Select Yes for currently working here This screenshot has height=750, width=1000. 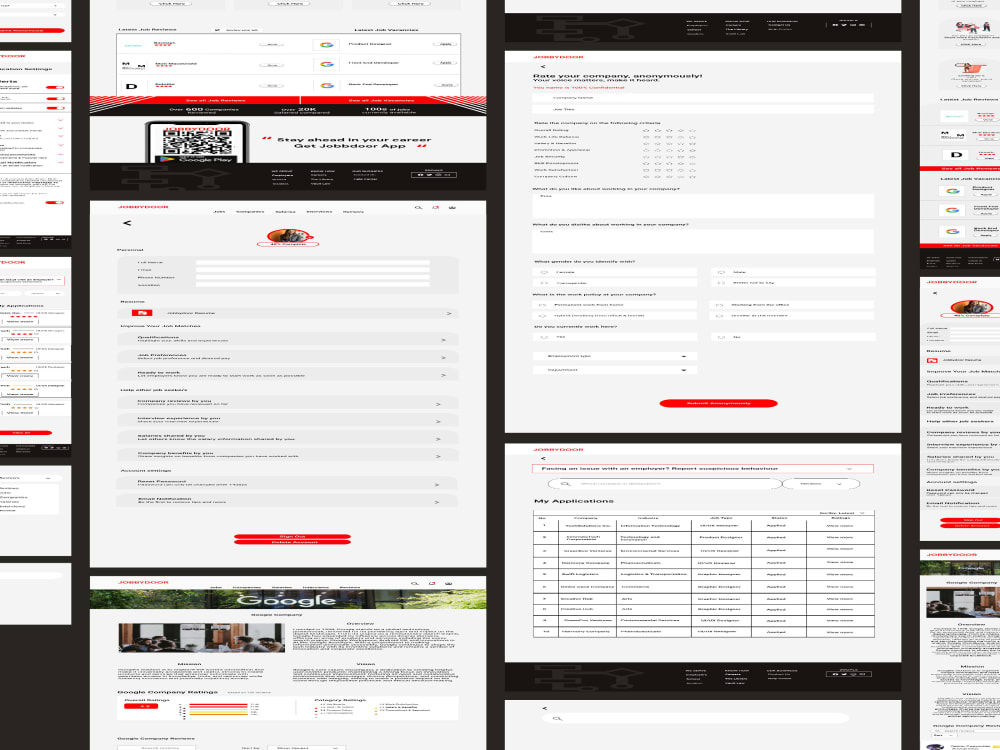tap(543, 335)
